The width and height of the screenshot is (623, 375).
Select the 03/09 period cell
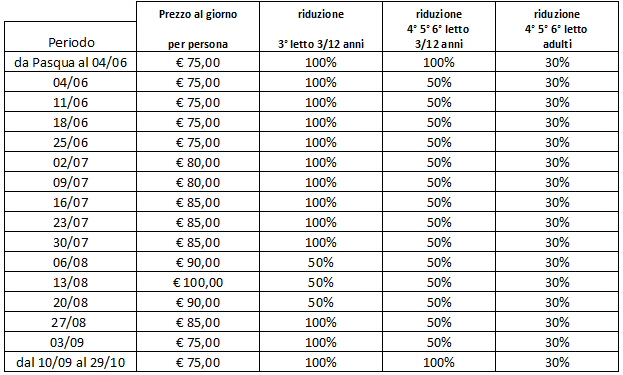coord(70,342)
